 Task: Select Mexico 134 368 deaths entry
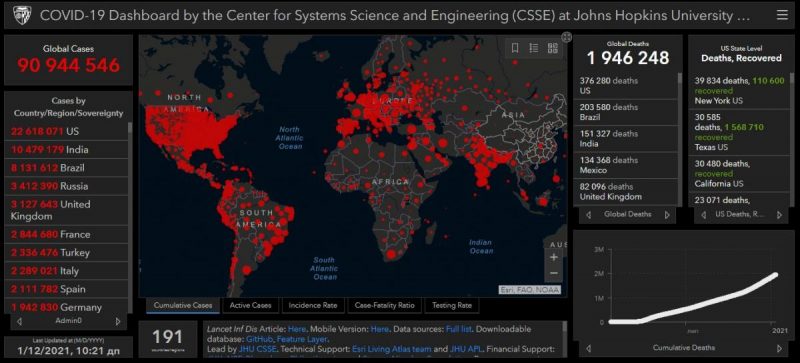click(626, 165)
